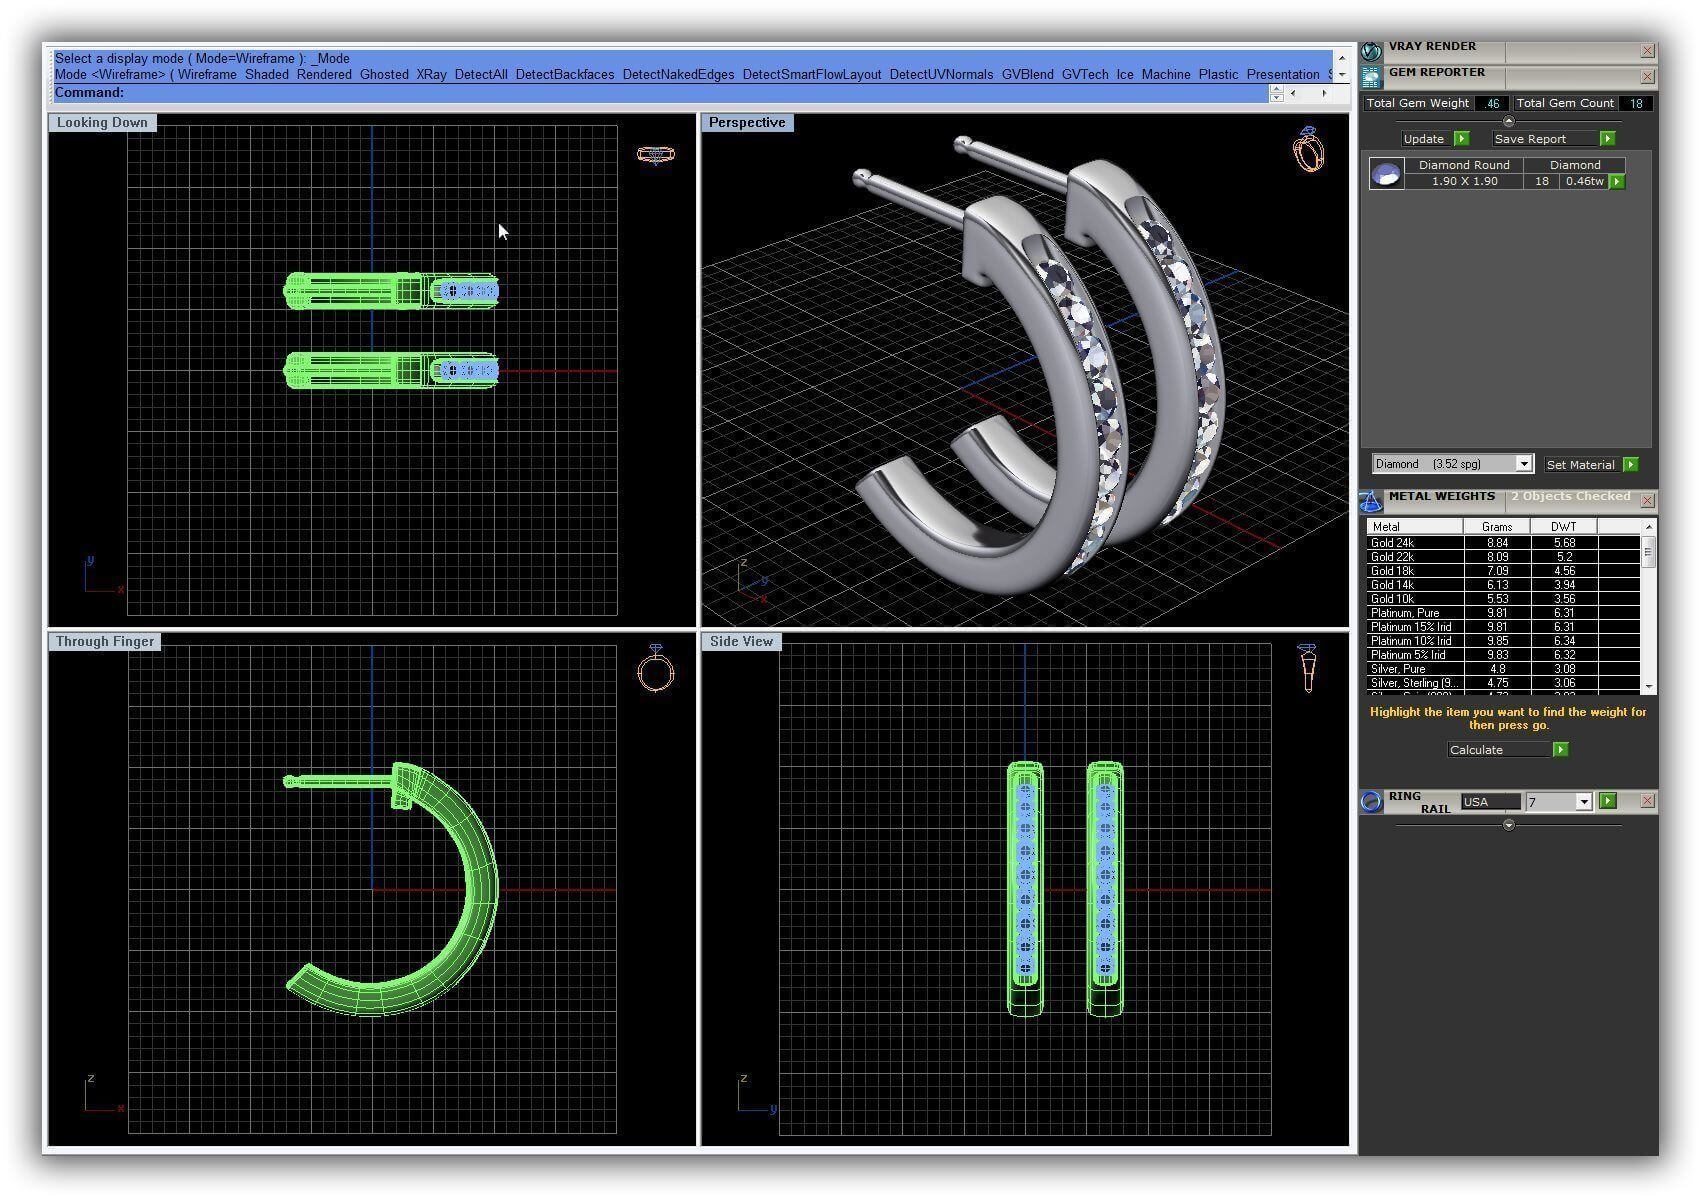
Task: Expand the Ring Rail section arrow
Action: (1509, 825)
